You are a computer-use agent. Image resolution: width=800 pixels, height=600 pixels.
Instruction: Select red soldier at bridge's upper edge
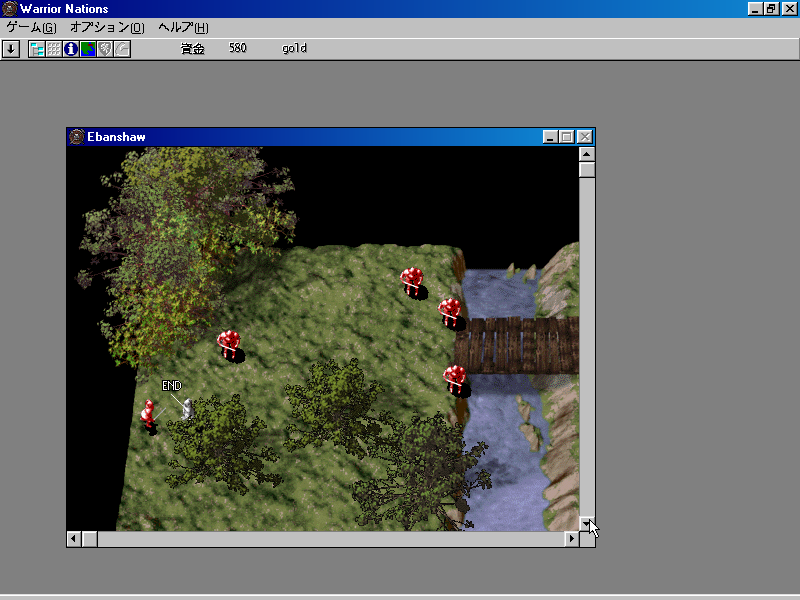pos(451,314)
